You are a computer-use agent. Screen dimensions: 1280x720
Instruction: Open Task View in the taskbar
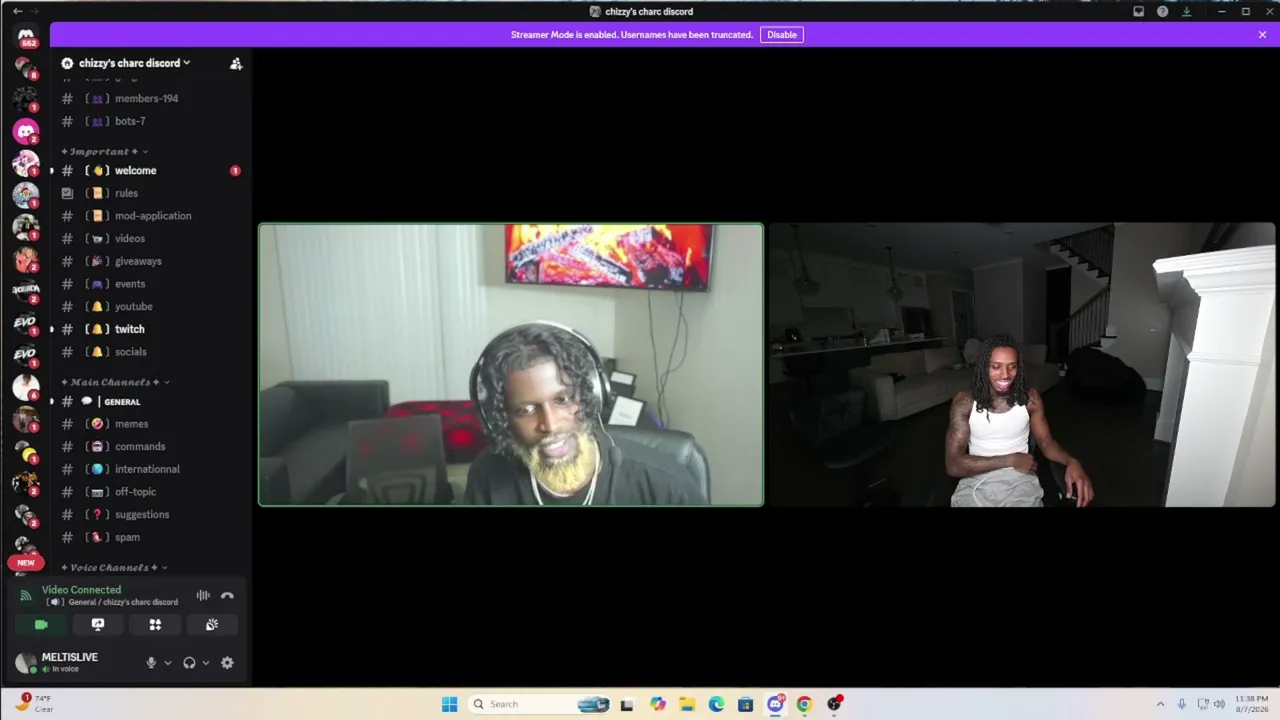626,704
